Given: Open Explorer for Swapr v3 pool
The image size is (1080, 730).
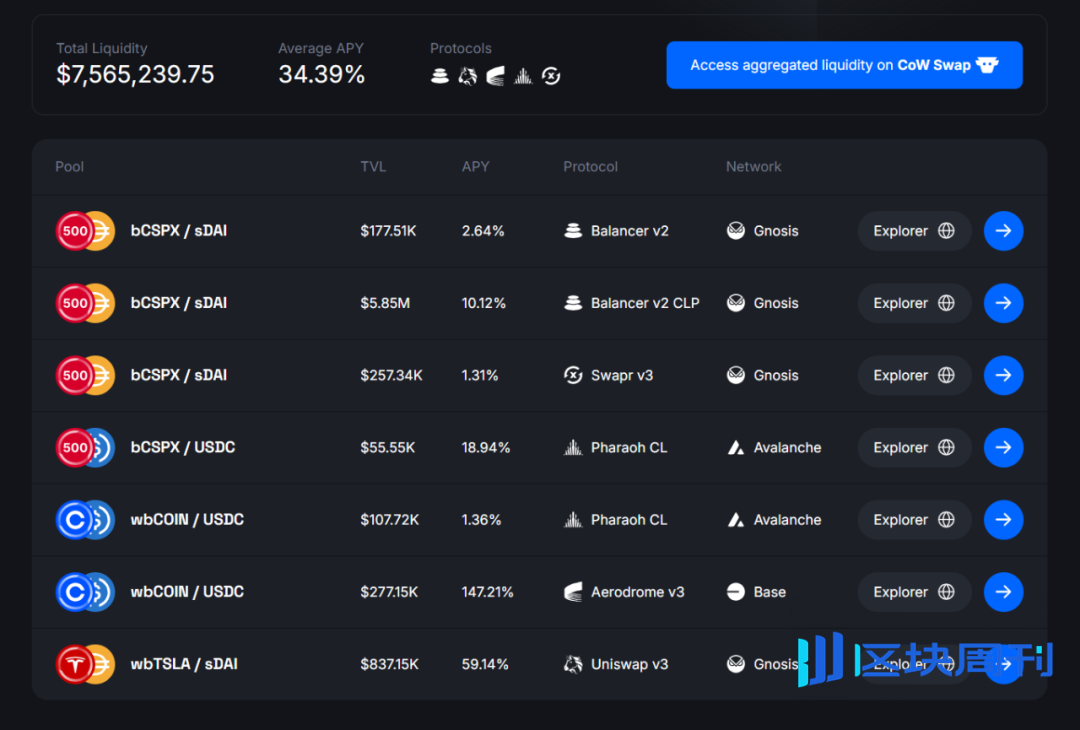Looking at the screenshot, I should click(x=914, y=375).
